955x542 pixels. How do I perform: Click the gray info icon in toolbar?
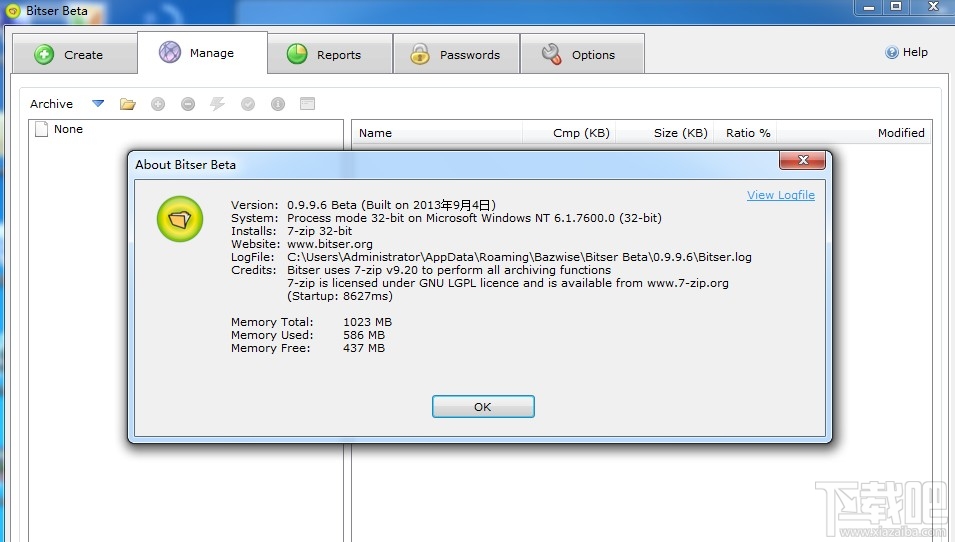[278, 104]
